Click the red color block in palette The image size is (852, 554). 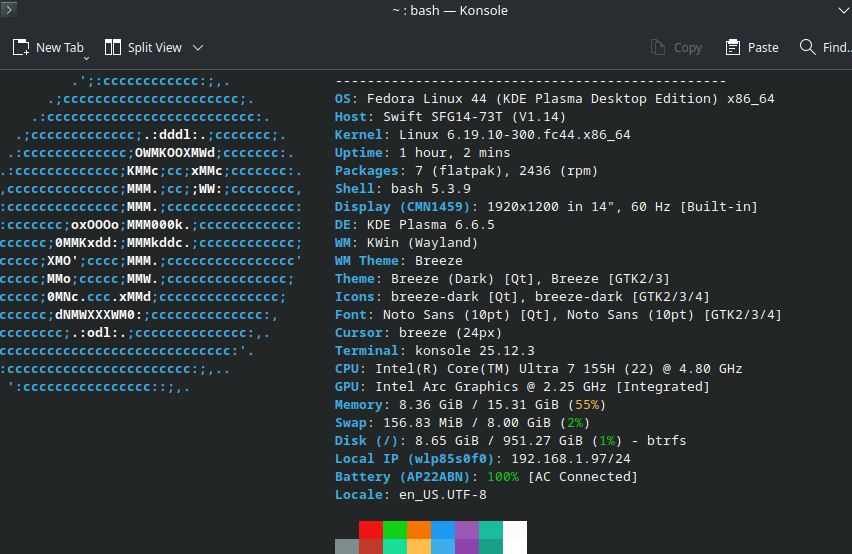(x=371, y=530)
